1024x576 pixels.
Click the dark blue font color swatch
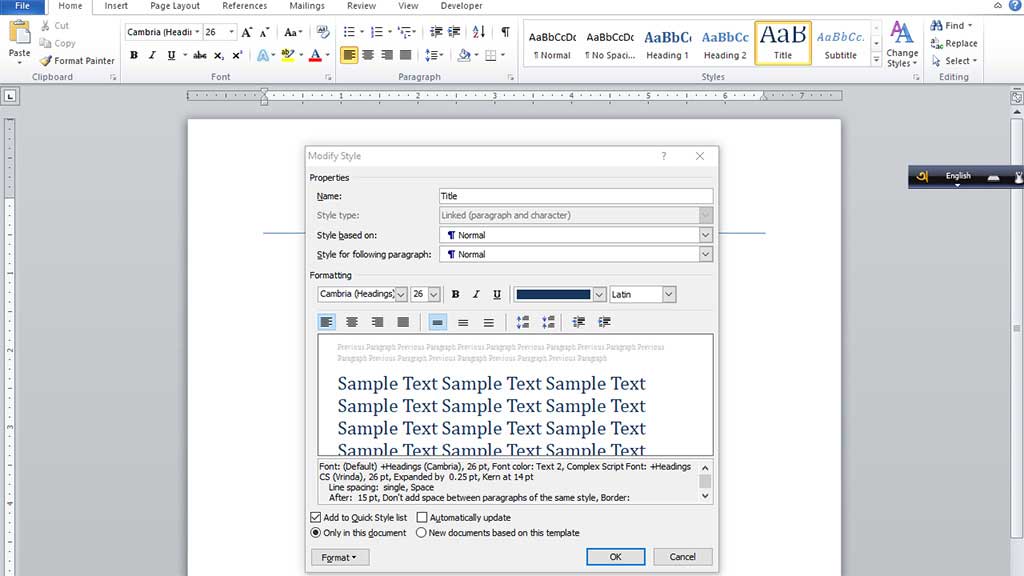[x=552, y=295]
